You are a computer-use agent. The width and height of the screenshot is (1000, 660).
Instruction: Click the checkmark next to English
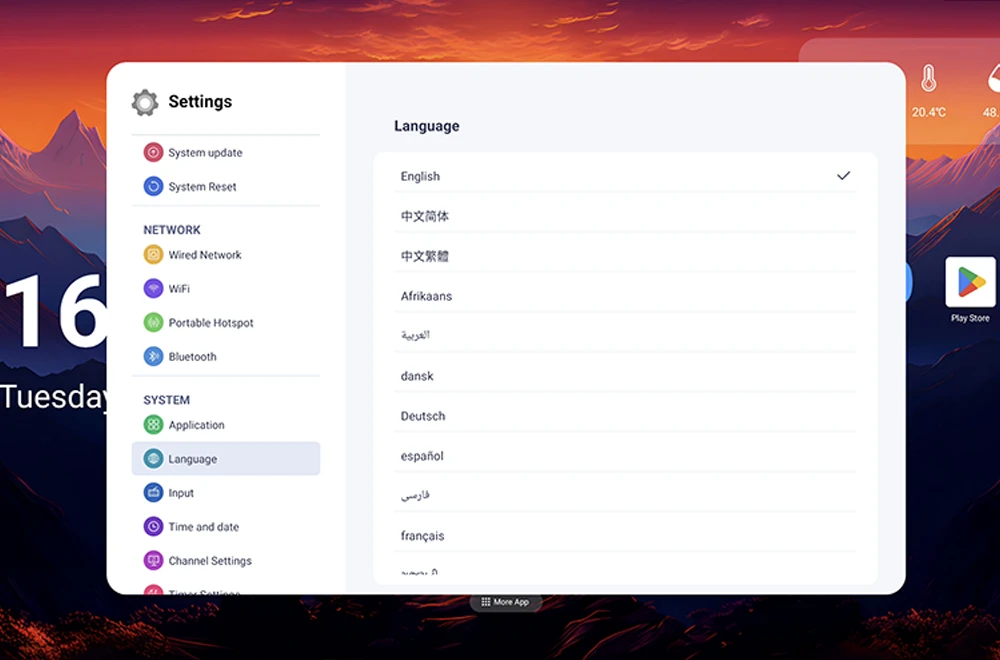click(843, 175)
